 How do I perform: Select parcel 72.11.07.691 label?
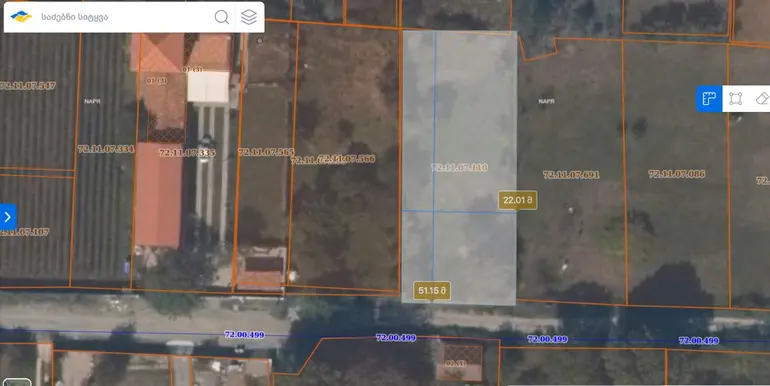pyautogui.click(x=571, y=174)
